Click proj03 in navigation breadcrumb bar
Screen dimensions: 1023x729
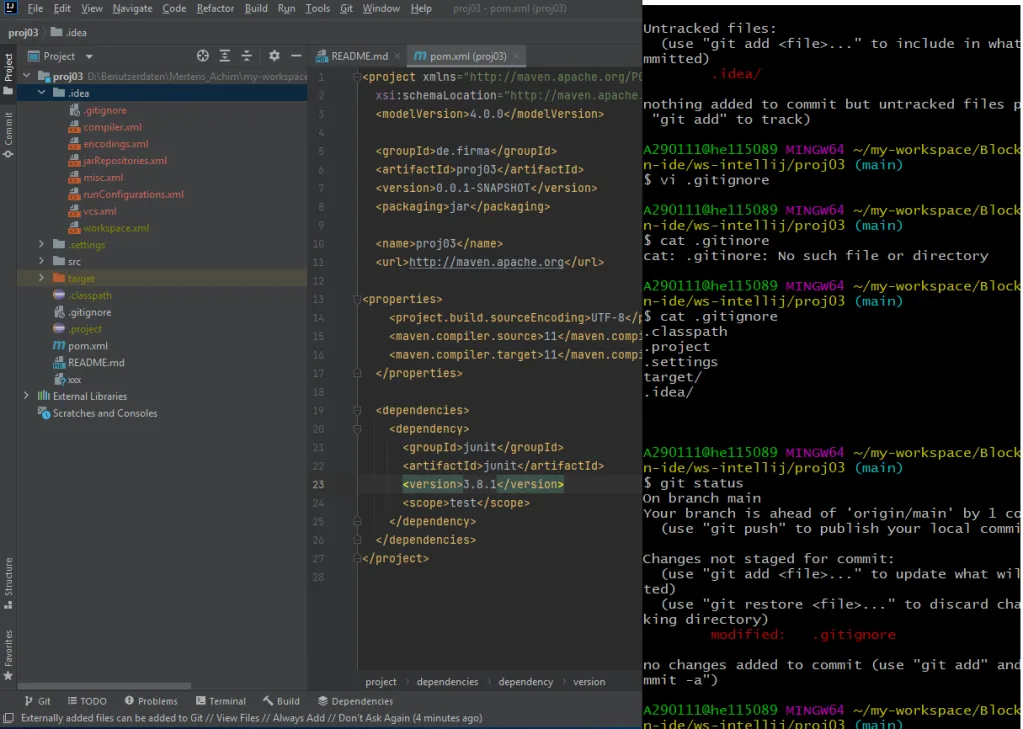coord(23,33)
